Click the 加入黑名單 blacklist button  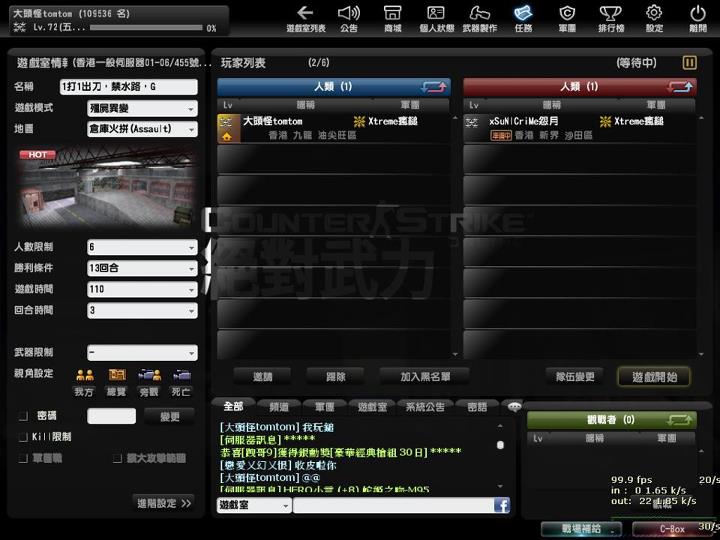425,377
